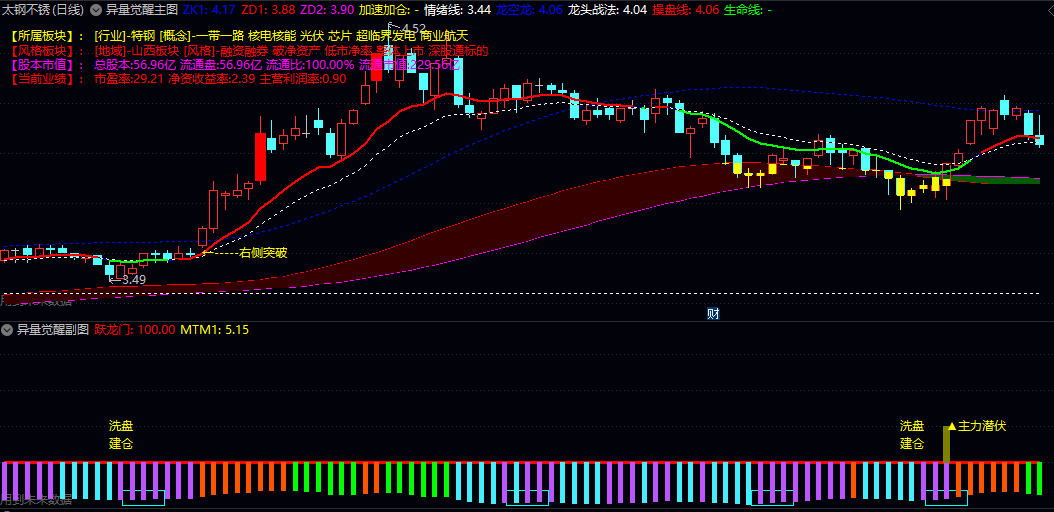Expand the 异量觉醒主图 indicator dropdown arrow
This screenshot has width=1054, height=512.
(x=96, y=10)
